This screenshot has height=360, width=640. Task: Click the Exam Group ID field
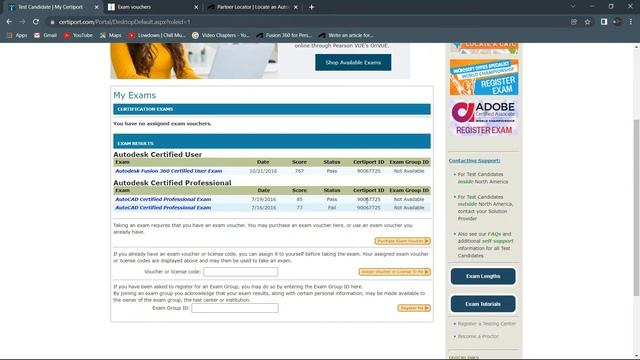pos(235,308)
